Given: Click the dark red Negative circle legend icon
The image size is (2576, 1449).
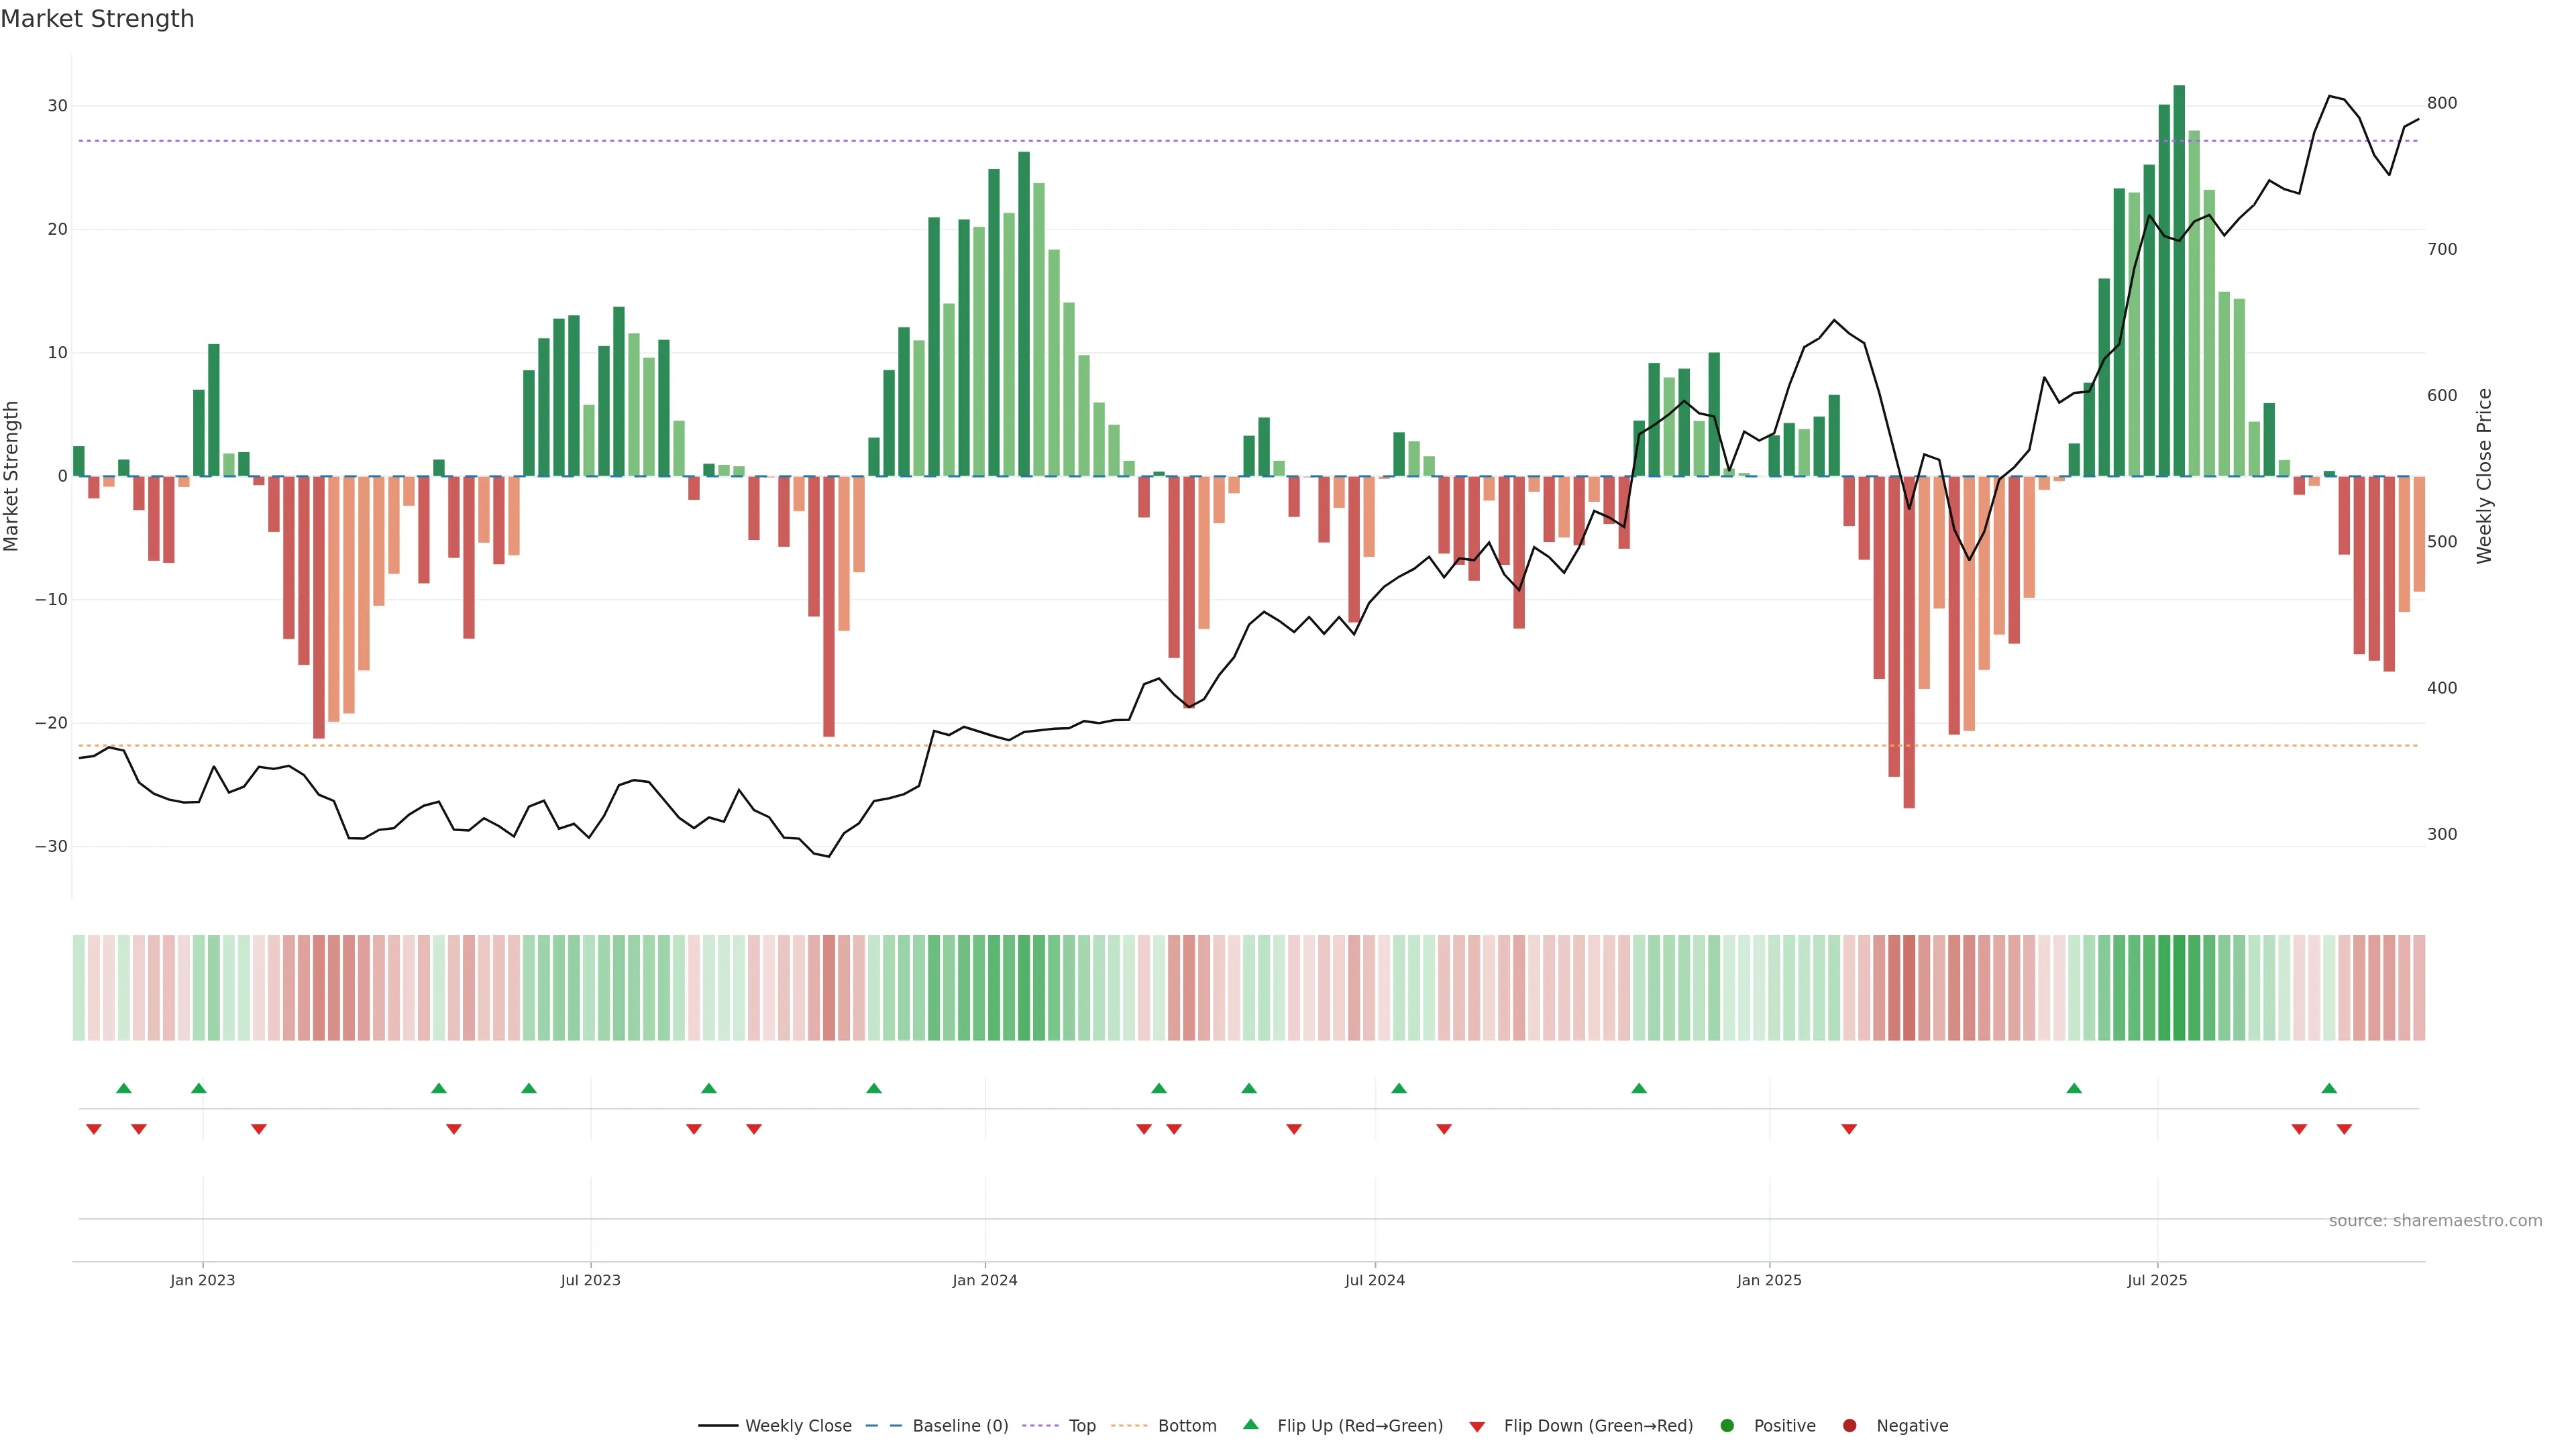Looking at the screenshot, I should [x=1849, y=1426].
